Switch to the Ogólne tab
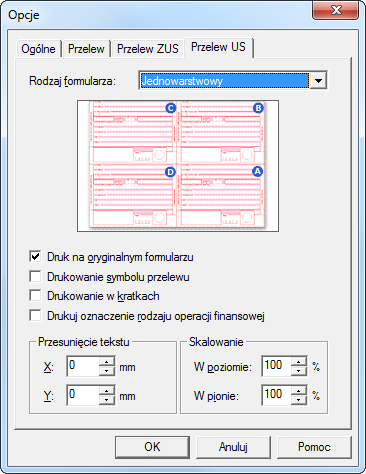Viewport: 366px width, 474px height. (x=38, y=49)
